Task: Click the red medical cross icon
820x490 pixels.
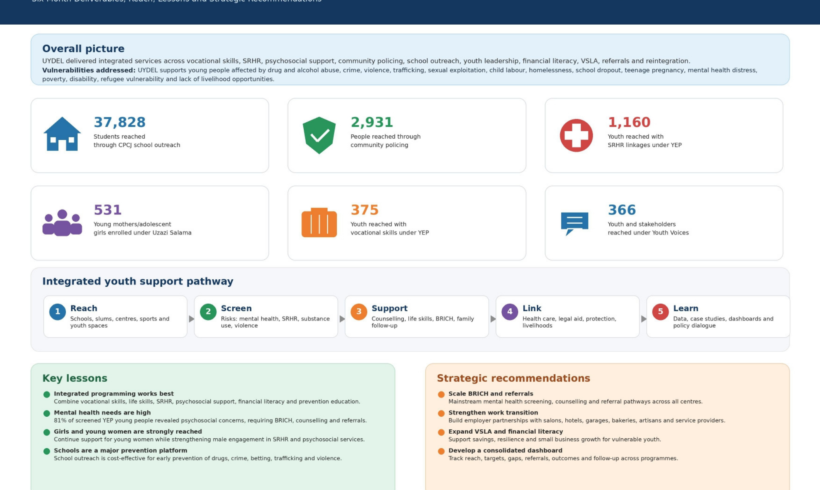Action: coord(576,135)
